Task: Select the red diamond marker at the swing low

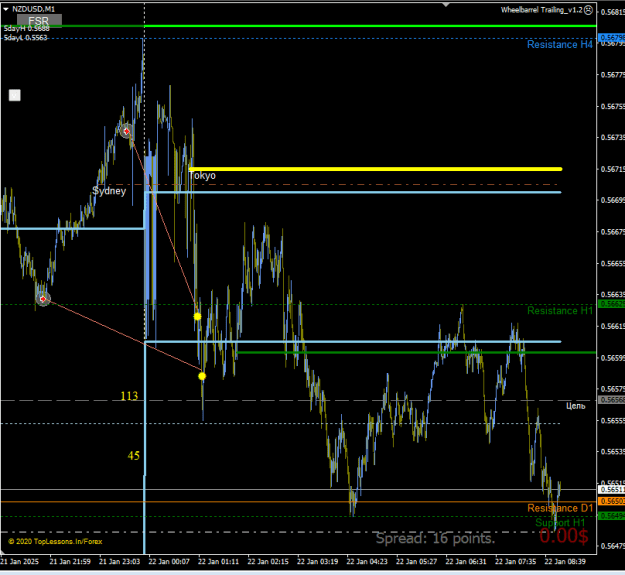Action: click(x=43, y=299)
